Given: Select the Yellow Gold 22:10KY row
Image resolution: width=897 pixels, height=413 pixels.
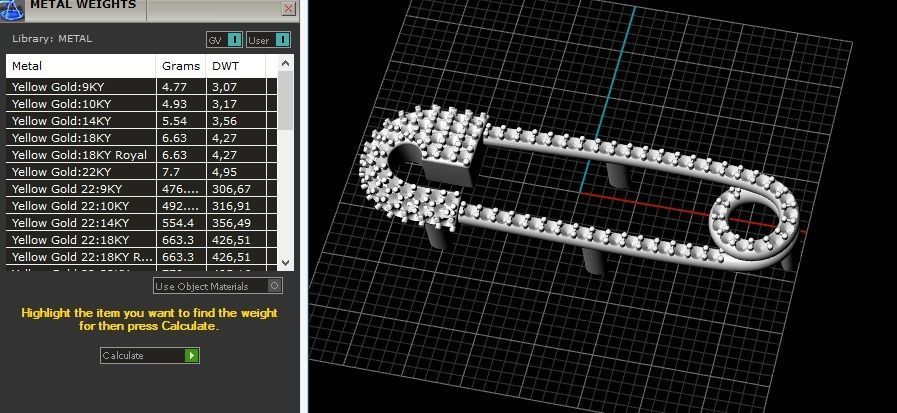Looking at the screenshot, I should pyautogui.click(x=141, y=206).
